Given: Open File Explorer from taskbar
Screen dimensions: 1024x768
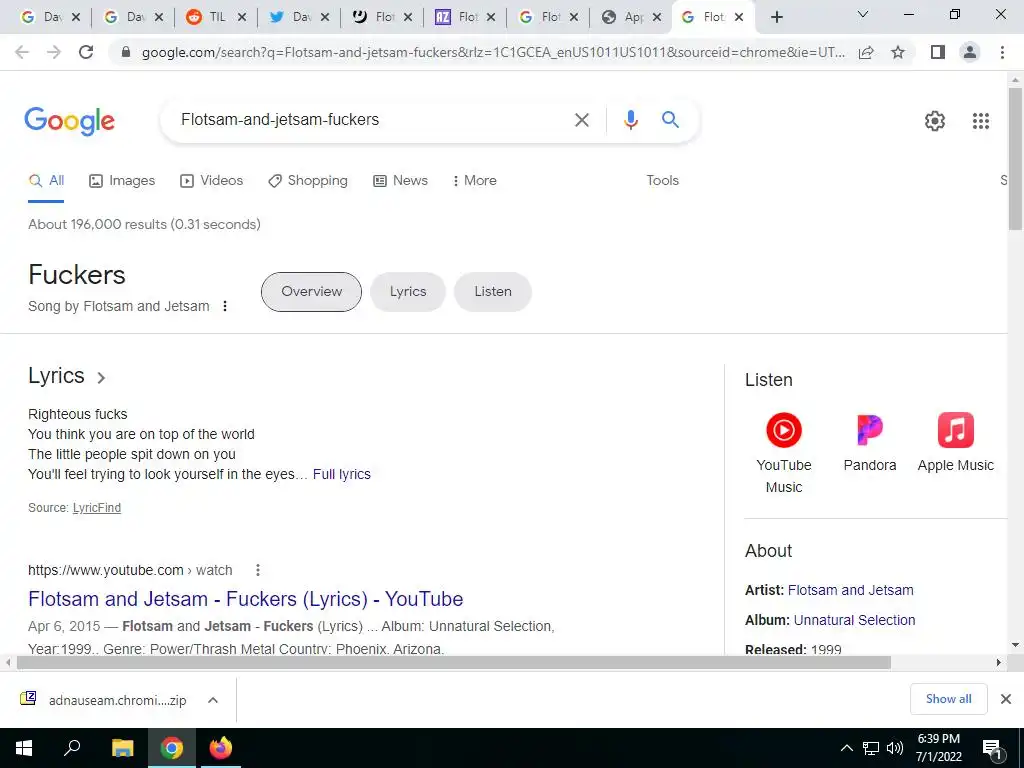Looking at the screenshot, I should 122,748.
